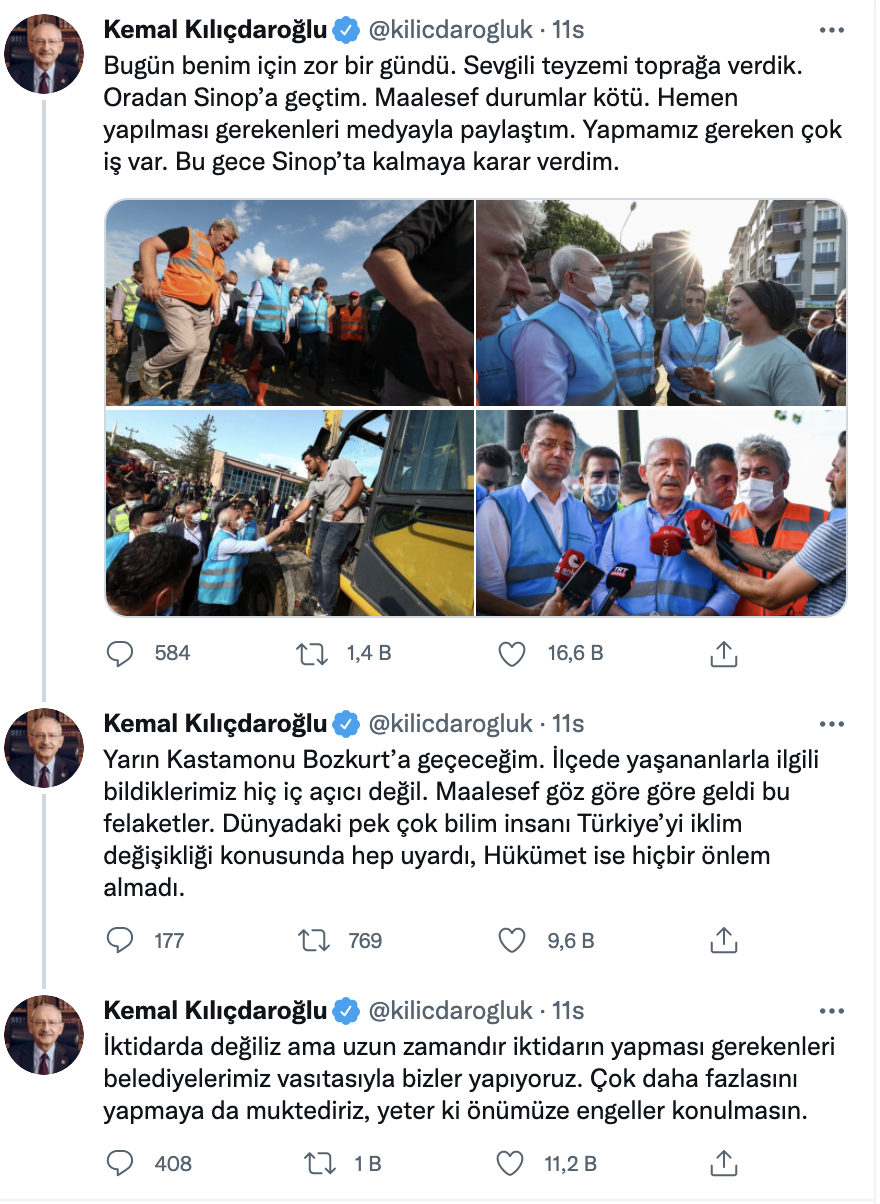
Task: Share the last tweet about belediyeler
Action: coord(723,1163)
